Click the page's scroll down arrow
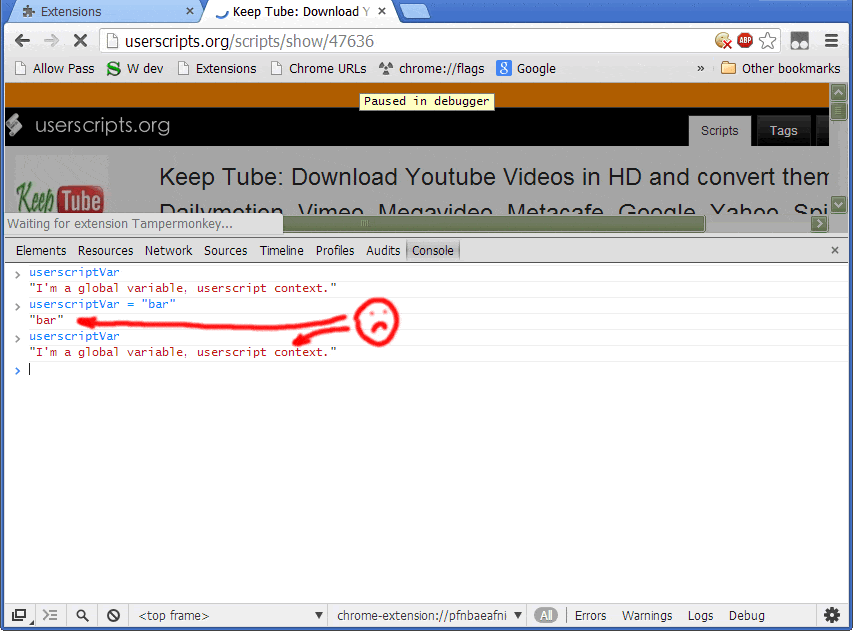The width and height of the screenshot is (853, 631). coord(838,205)
